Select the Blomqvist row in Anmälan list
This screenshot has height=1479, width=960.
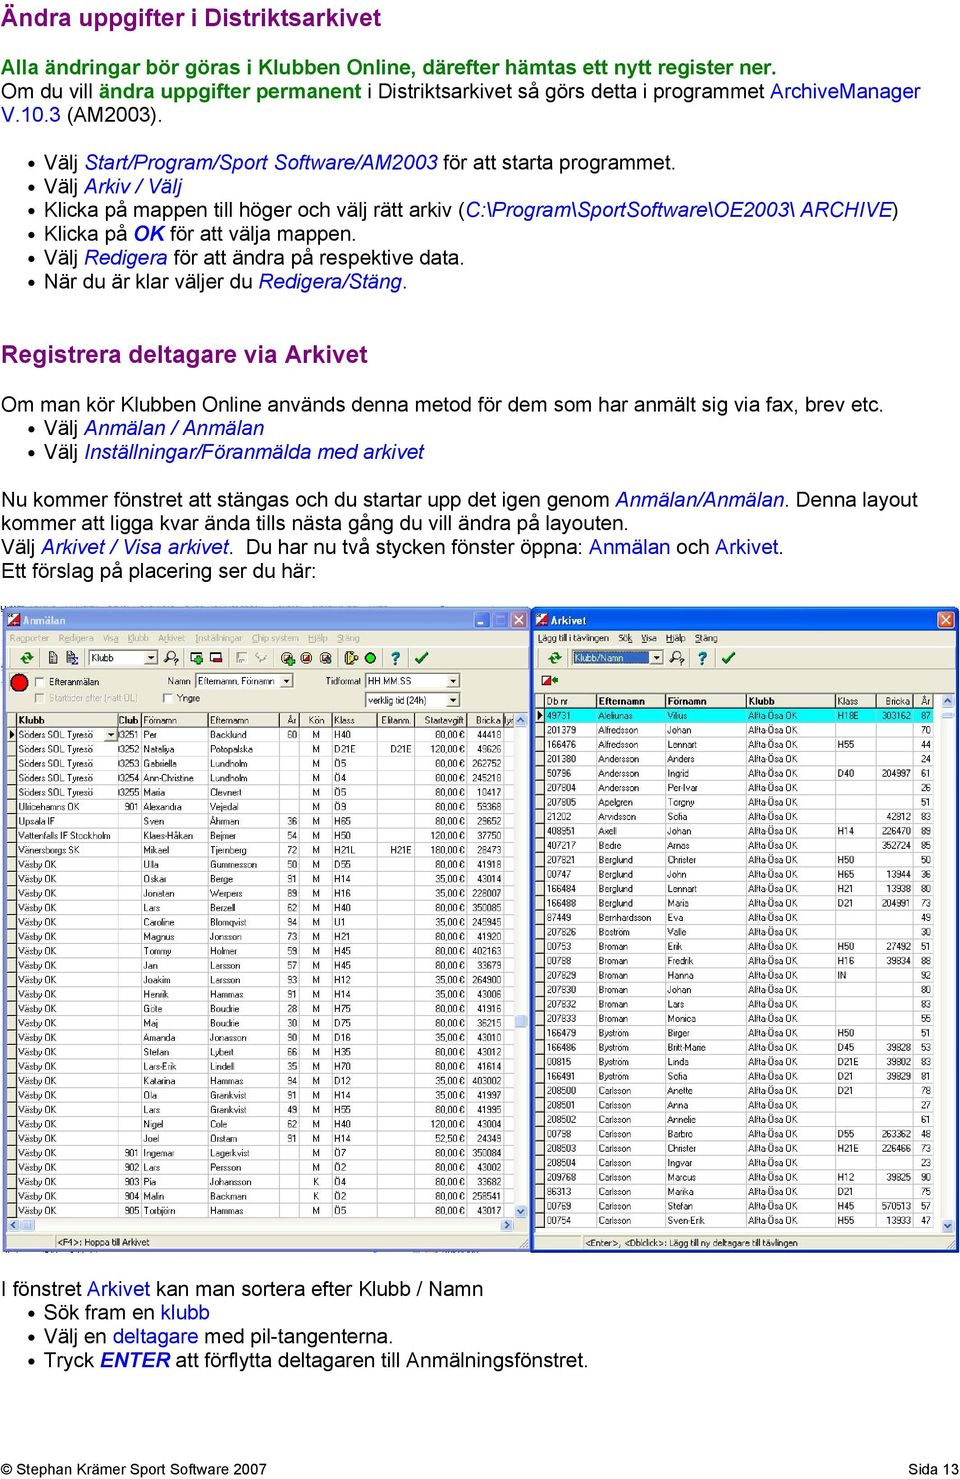tap(260, 922)
